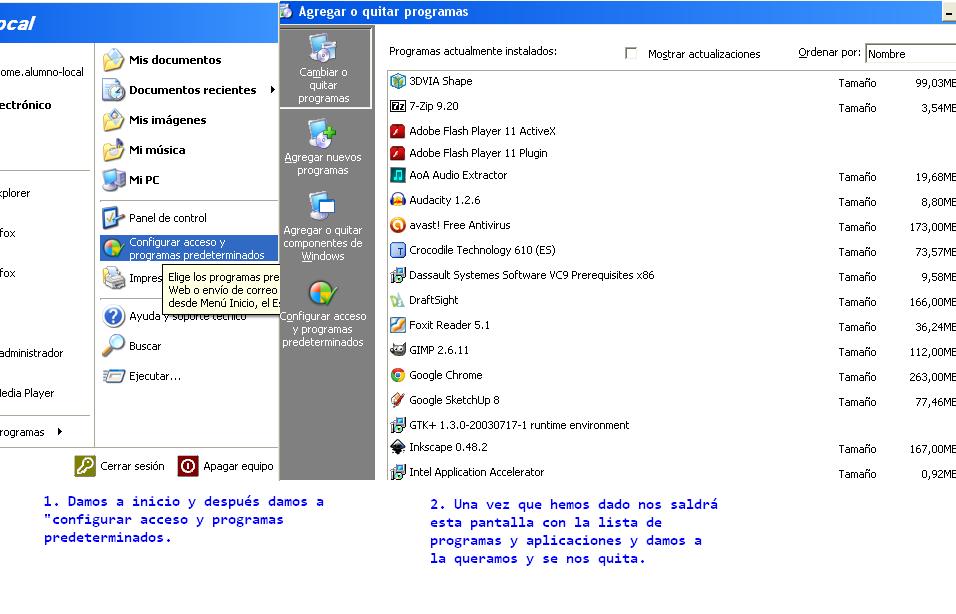
Task: Click the Adobe Flash Player 11 ActiveX icon
Action: tap(398, 131)
